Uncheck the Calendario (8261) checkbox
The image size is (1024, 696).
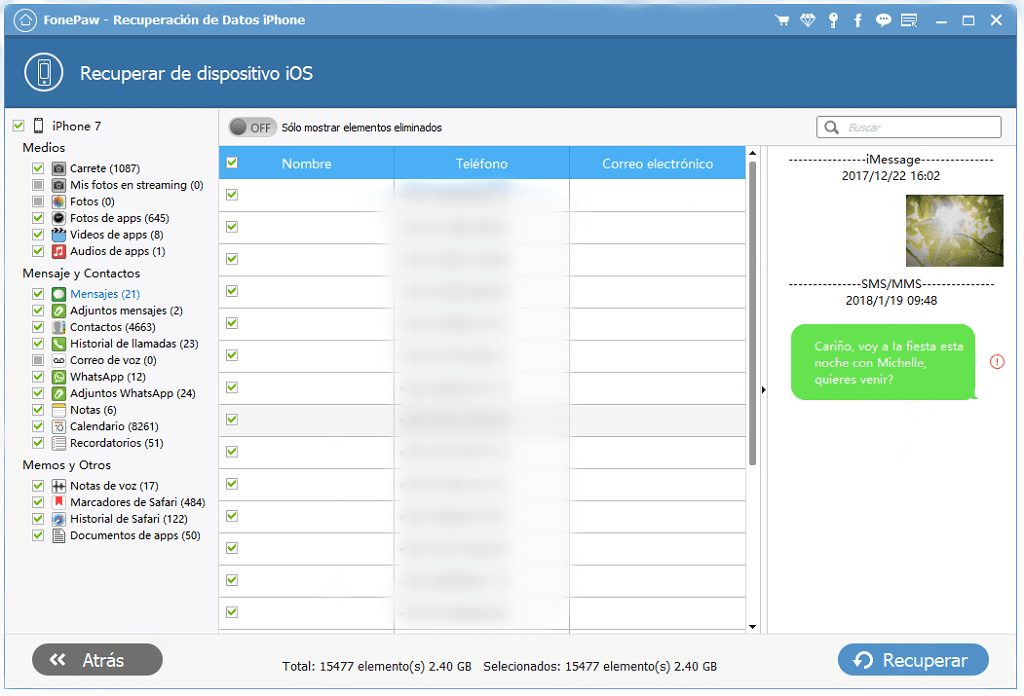click(38, 426)
